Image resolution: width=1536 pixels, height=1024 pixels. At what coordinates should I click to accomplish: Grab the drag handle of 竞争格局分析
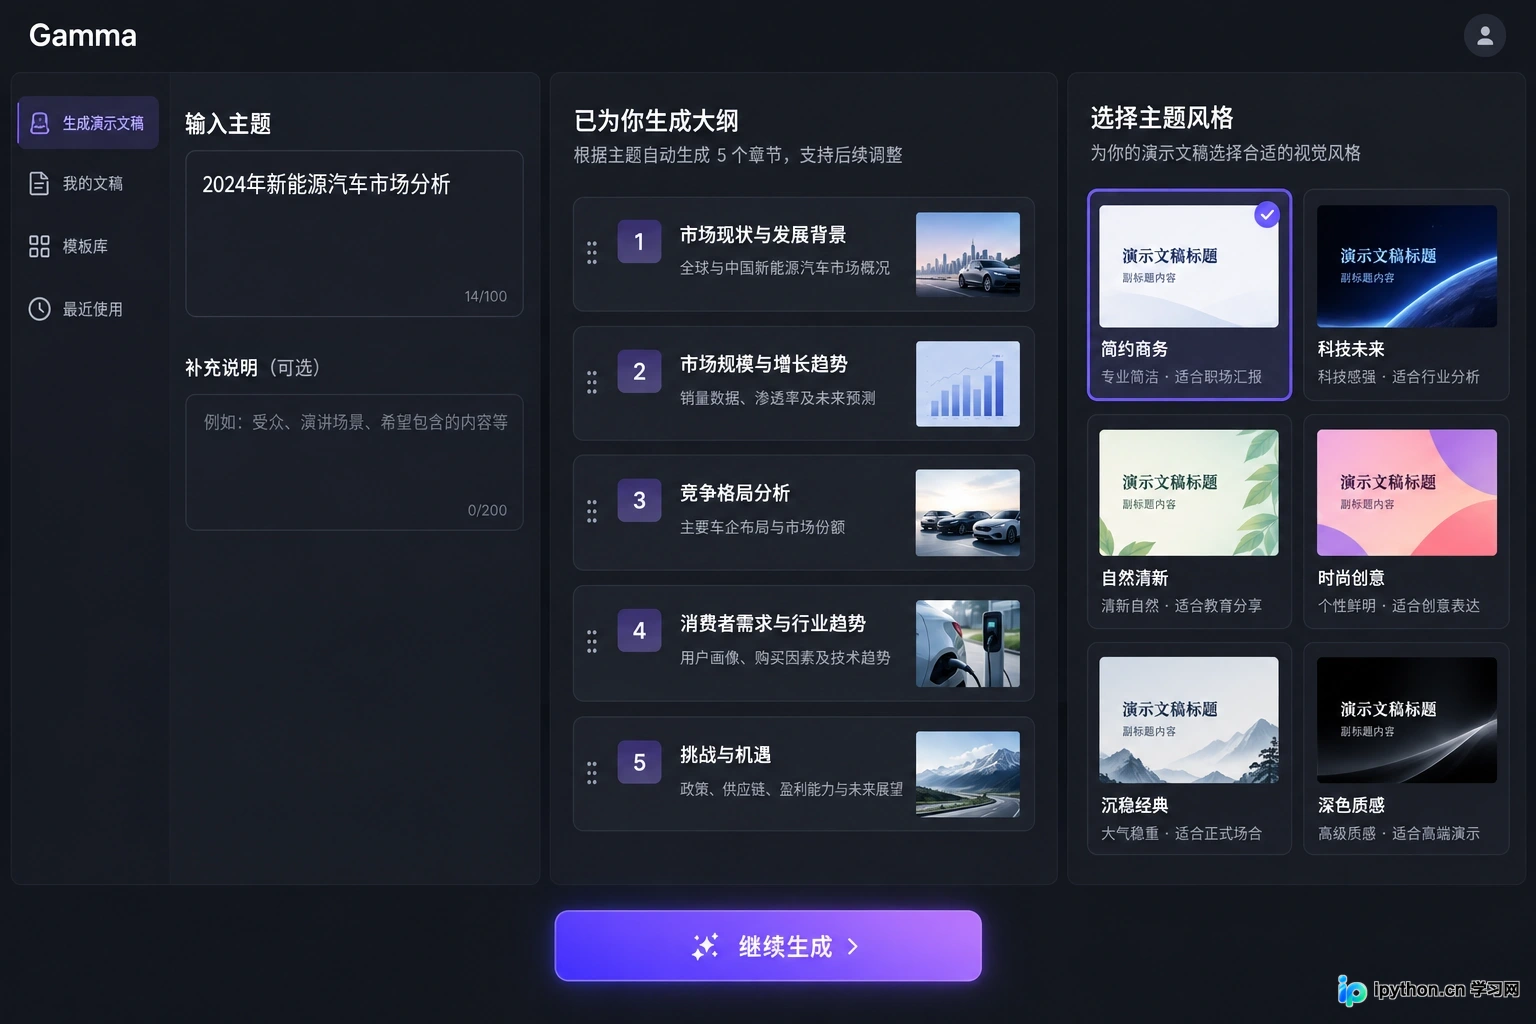click(592, 511)
